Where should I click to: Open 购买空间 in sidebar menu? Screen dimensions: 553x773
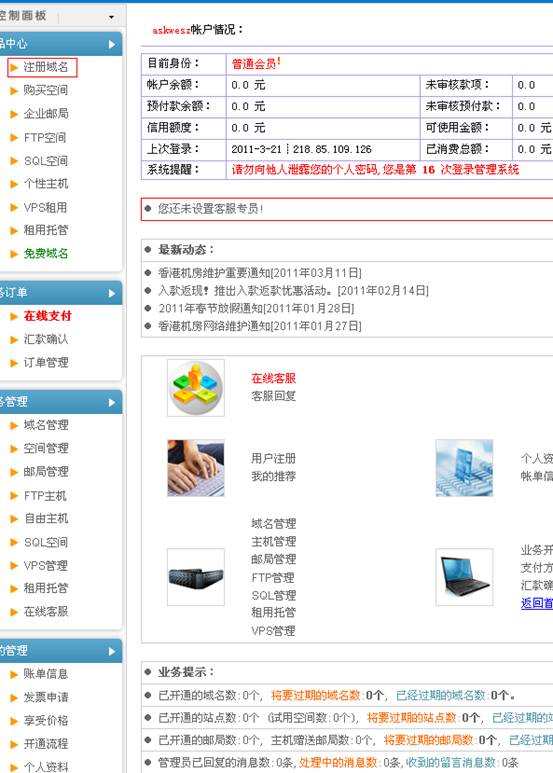(x=46, y=90)
